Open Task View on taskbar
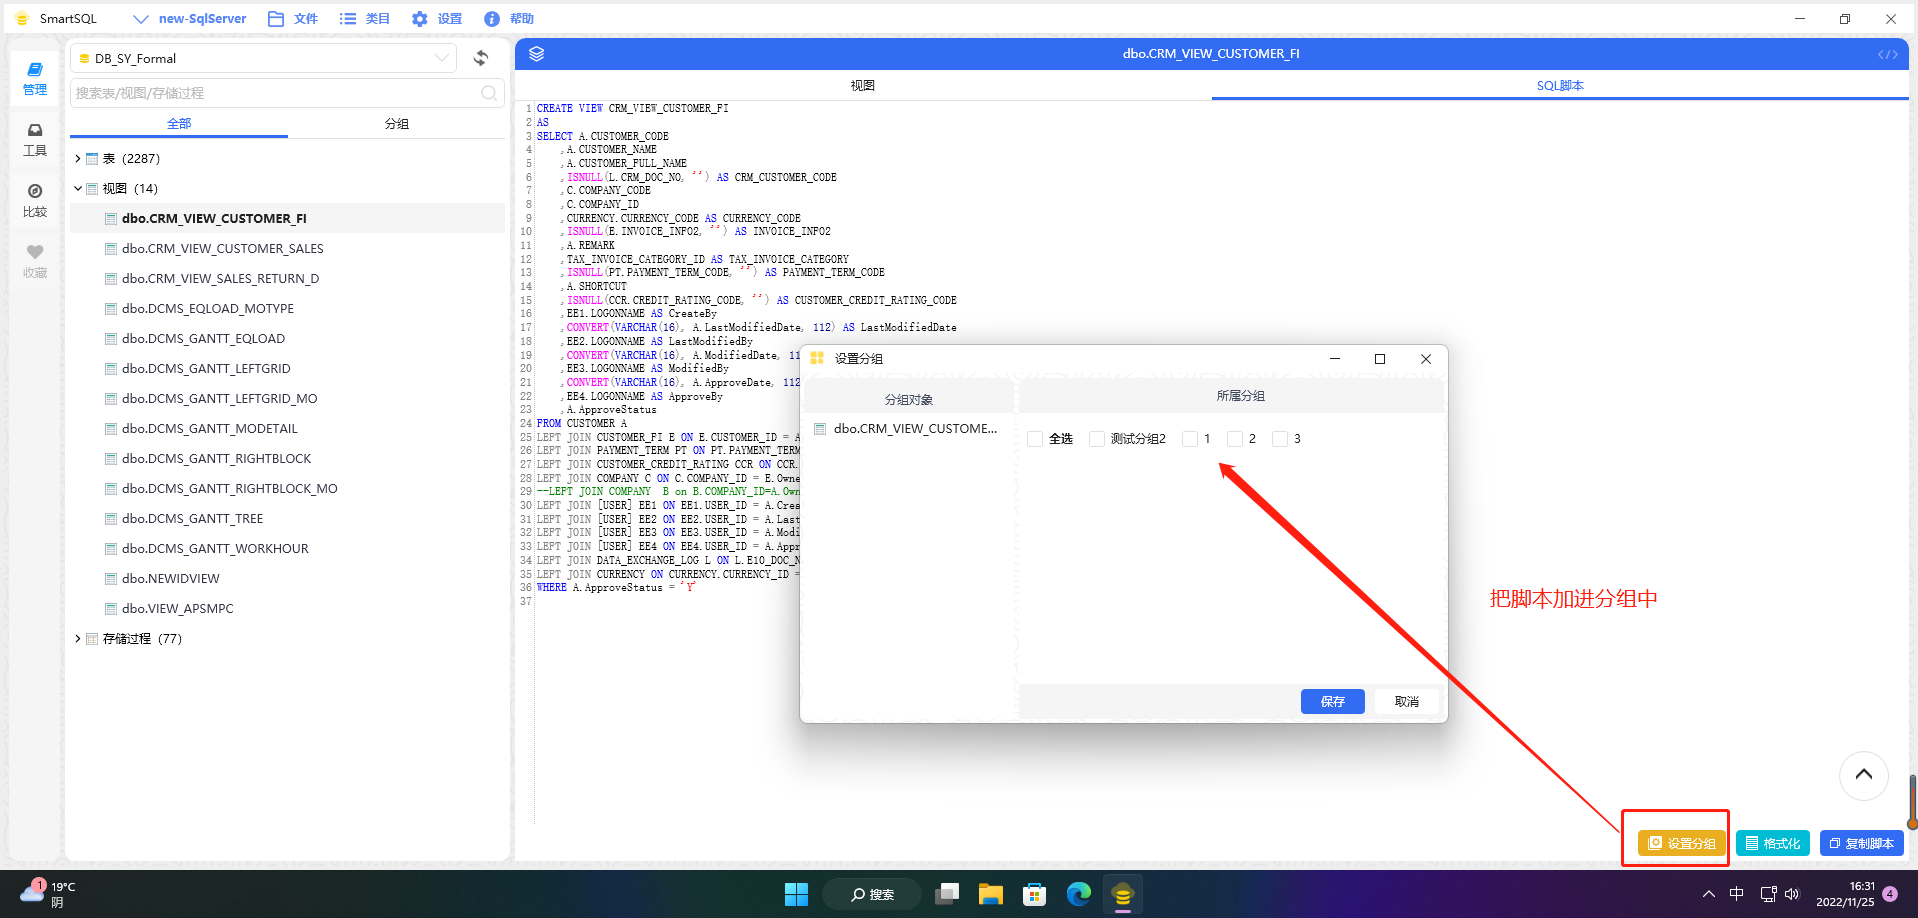 [x=946, y=894]
